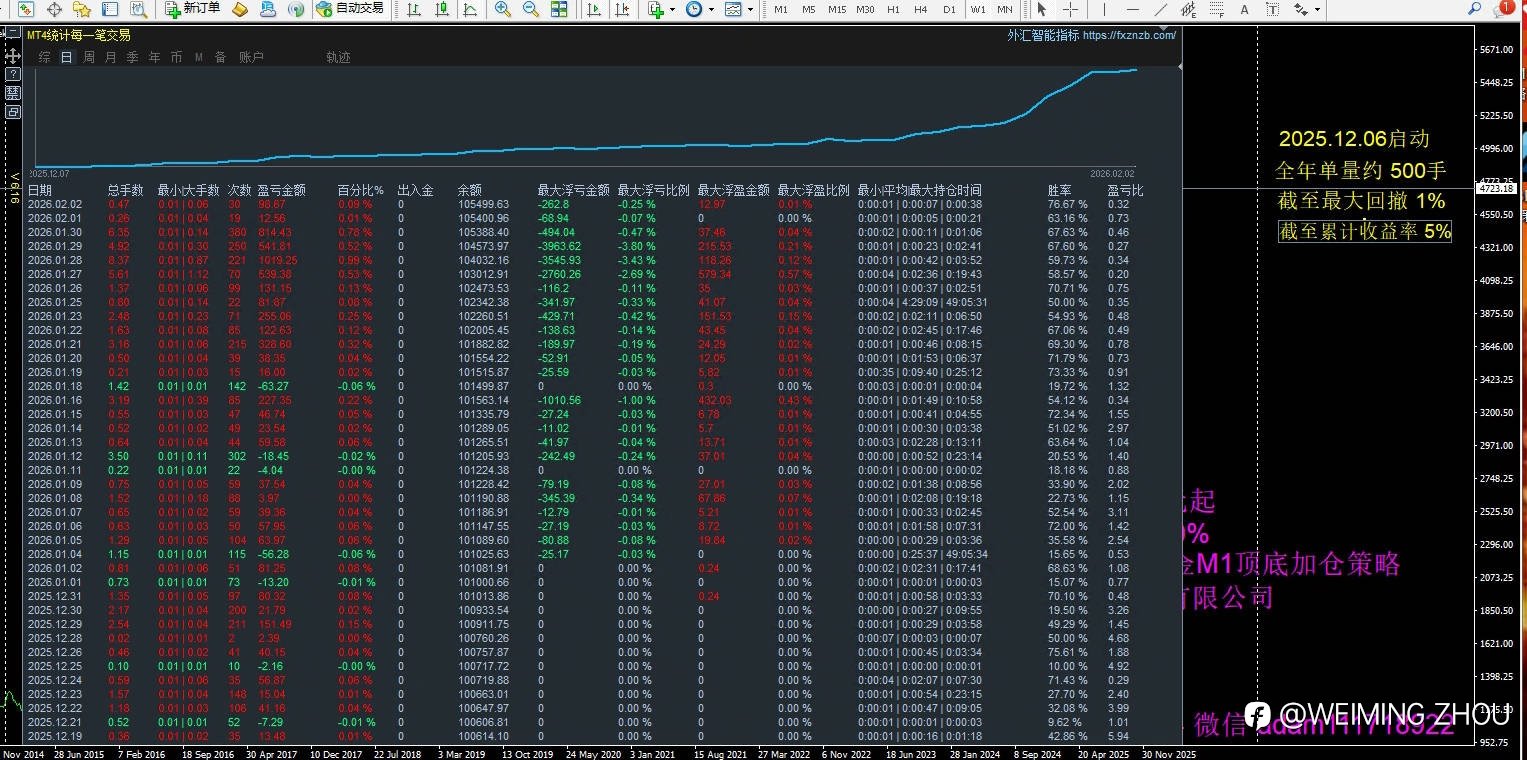1527x760 pixels.
Task: Choose the Fibonacci retracement tool
Action: pyautogui.click(x=1217, y=9)
